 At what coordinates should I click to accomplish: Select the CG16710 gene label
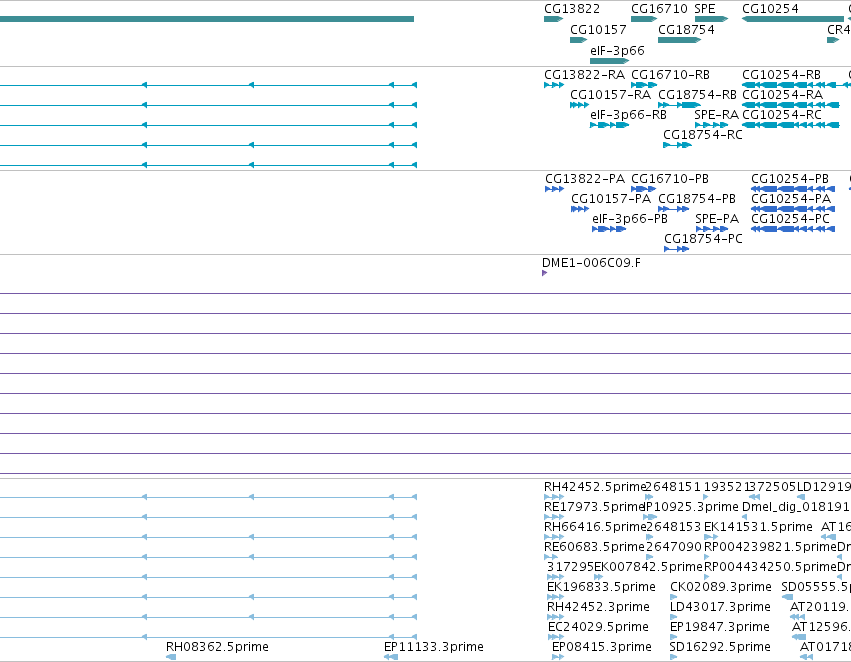click(659, 9)
